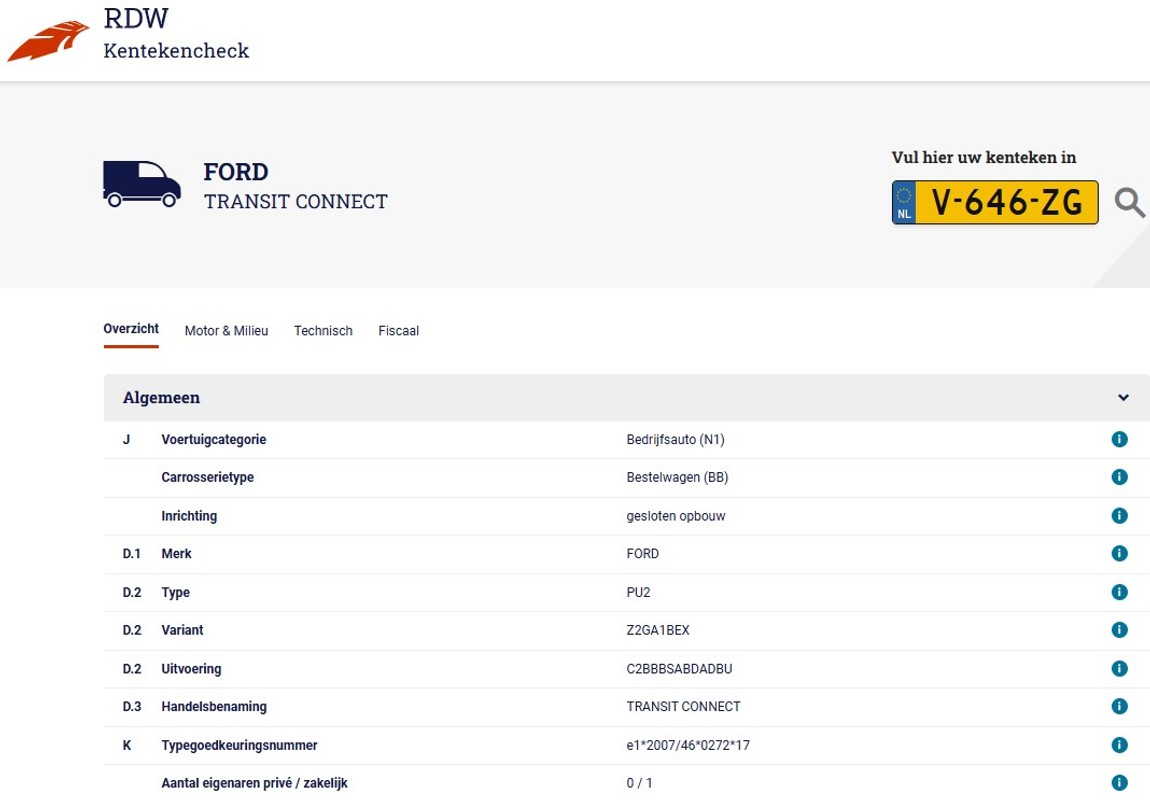
Task: Open the Technisch tab
Action: (323, 331)
